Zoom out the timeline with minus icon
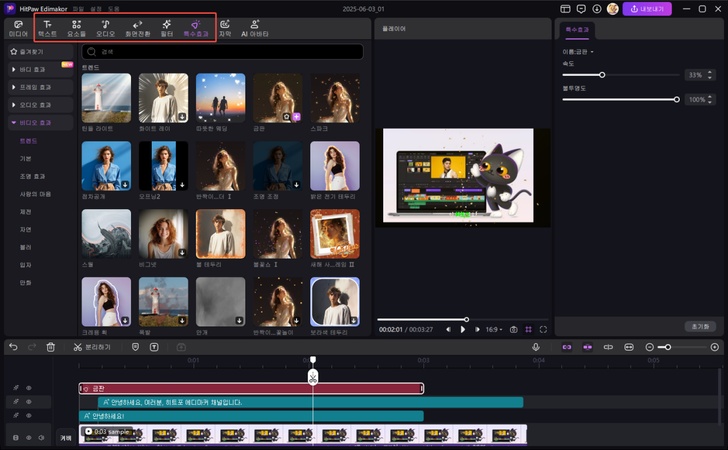The width and height of the screenshot is (728, 450). pyautogui.click(x=650, y=347)
